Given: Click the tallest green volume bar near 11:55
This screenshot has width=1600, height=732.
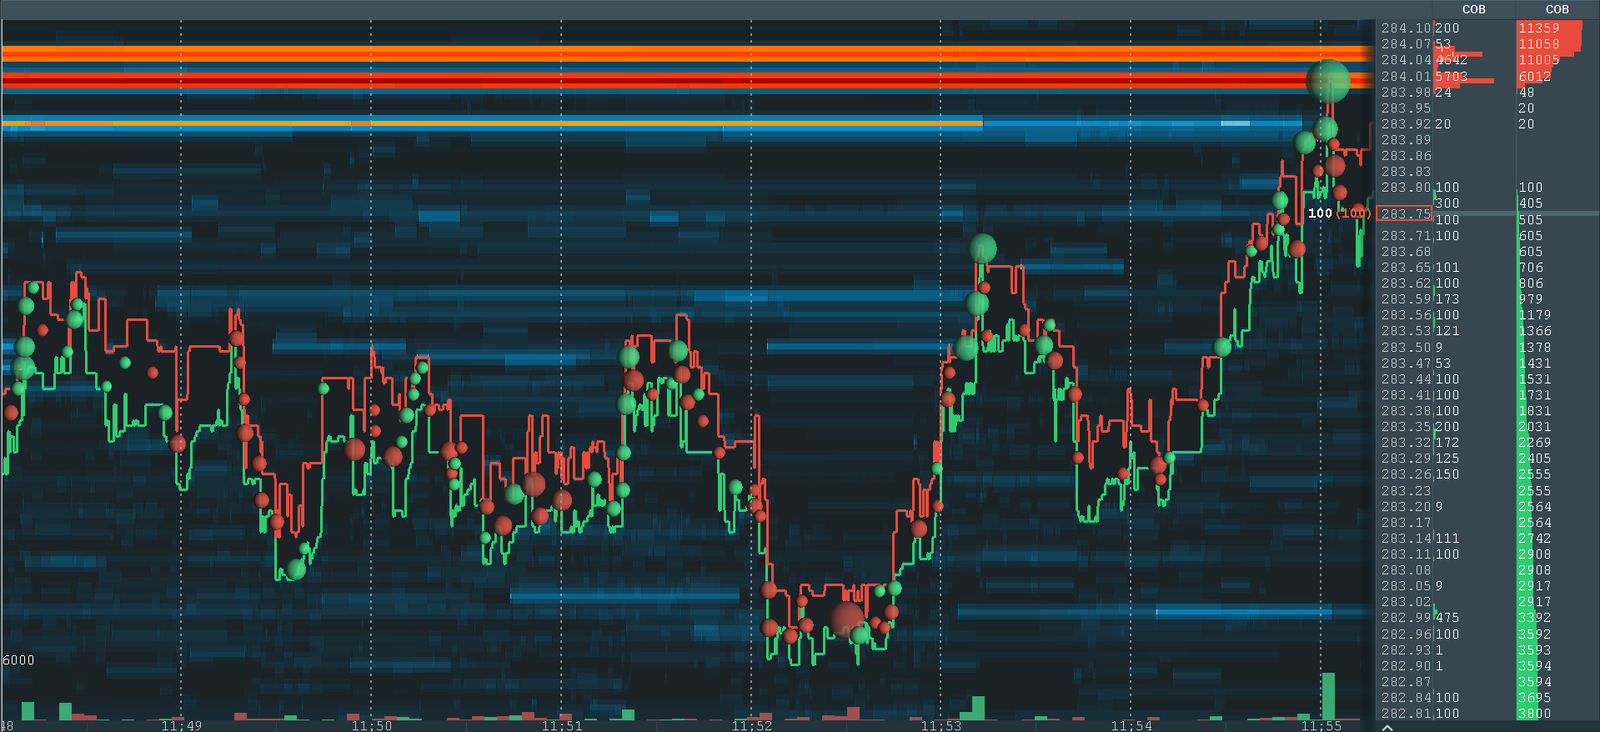Looking at the screenshot, I should (1328, 695).
